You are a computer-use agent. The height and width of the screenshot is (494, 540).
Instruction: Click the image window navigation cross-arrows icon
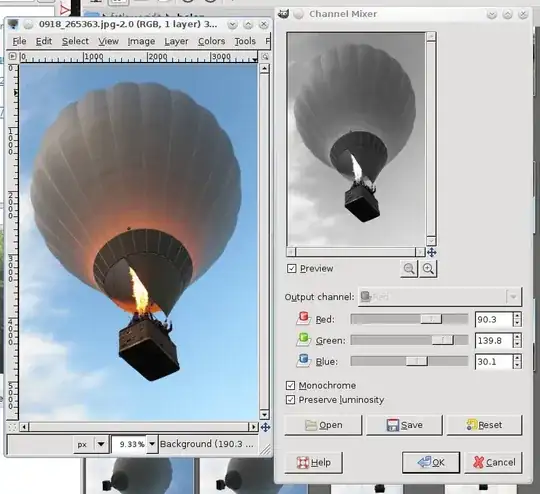click(265, 427)
